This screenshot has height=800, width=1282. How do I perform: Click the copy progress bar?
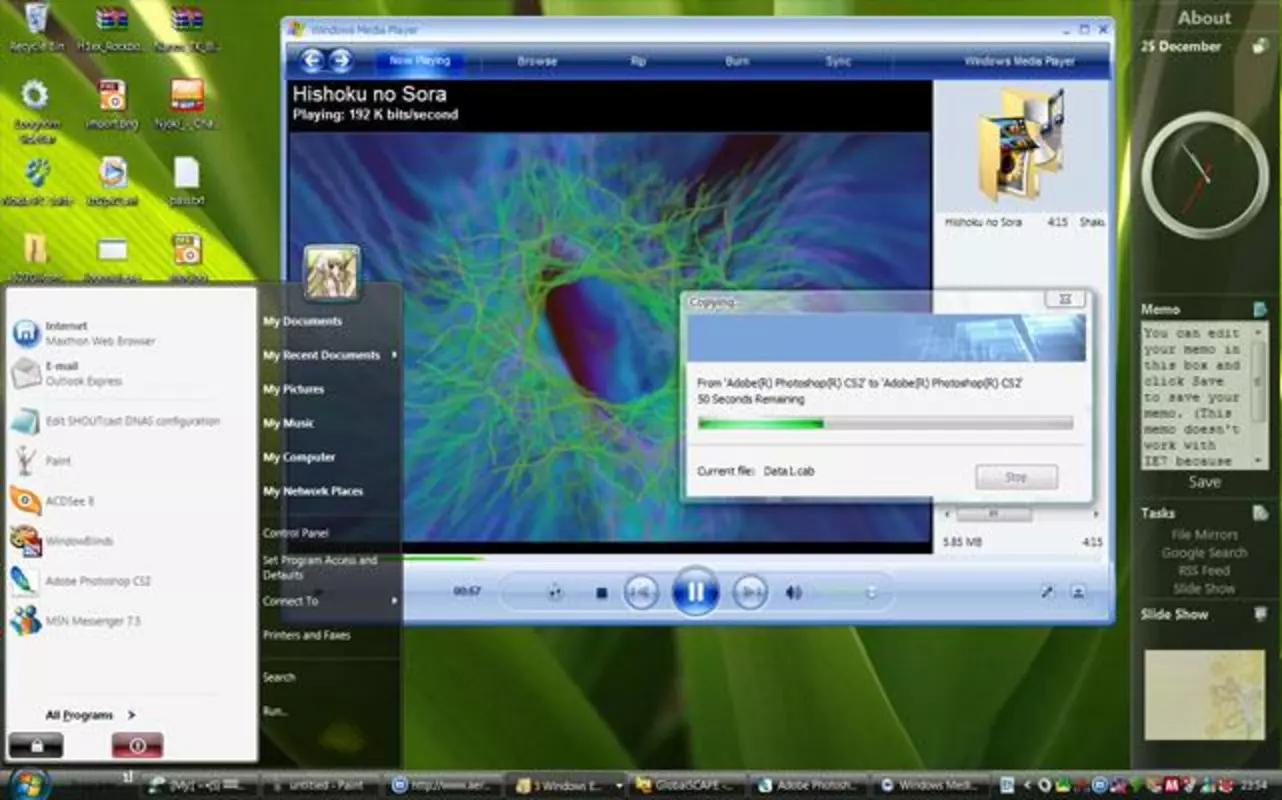coord(885,423)
